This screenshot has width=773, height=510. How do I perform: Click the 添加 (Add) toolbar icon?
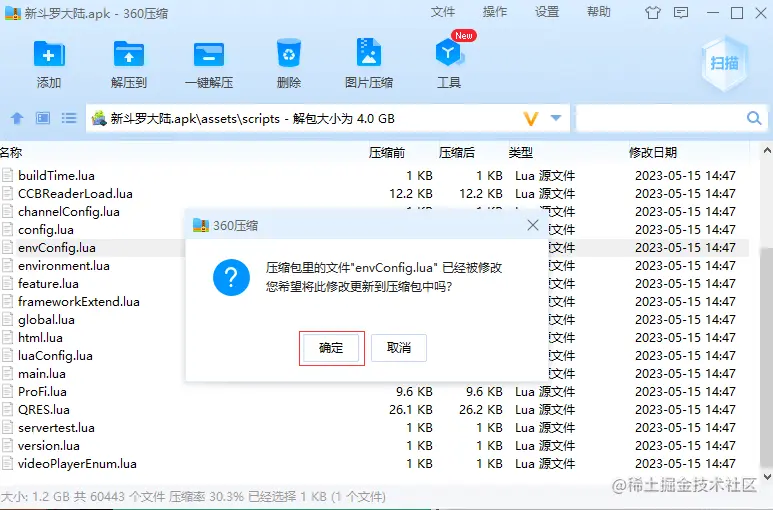pyautogui.click(x=49, y=54)
